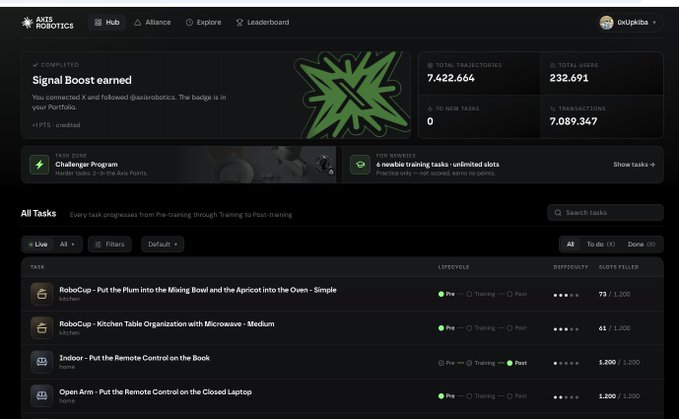Click Post stage dot in Indoor row
Image resolution: width=679 pixels, height=419 pixels.
tap(510, 363)
